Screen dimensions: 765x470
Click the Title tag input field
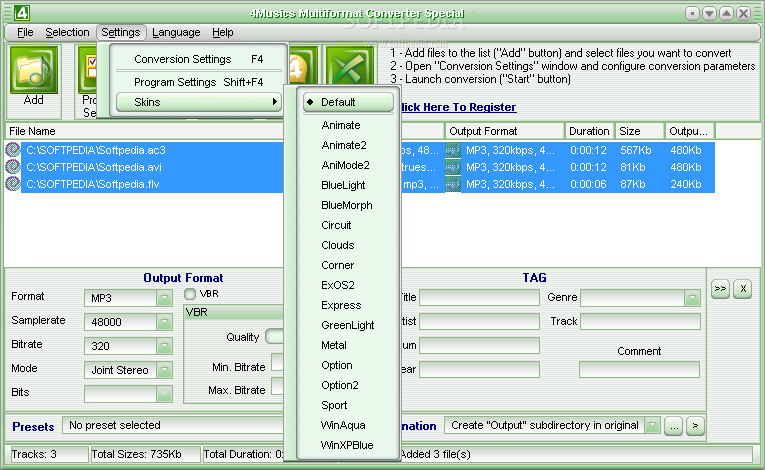pyautogui.click(x=479, y=297)
